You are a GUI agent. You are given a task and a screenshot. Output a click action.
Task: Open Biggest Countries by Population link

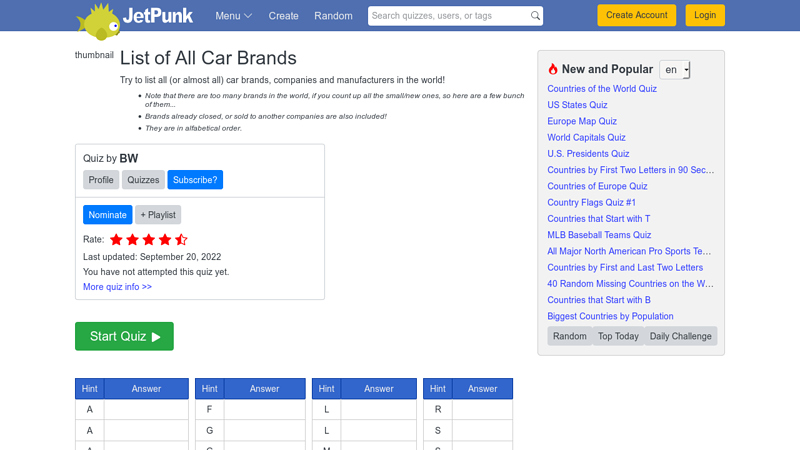[610, 316]
